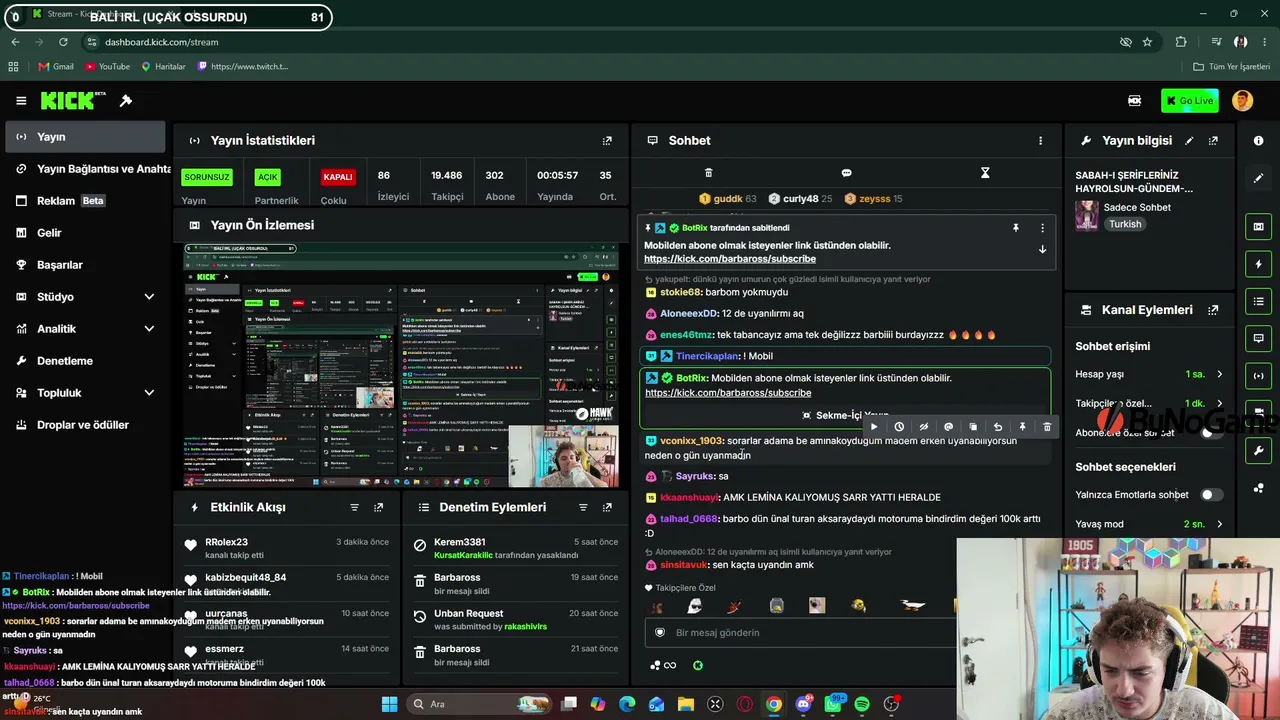Click the SORUNSUZ stream status badge

207,177
